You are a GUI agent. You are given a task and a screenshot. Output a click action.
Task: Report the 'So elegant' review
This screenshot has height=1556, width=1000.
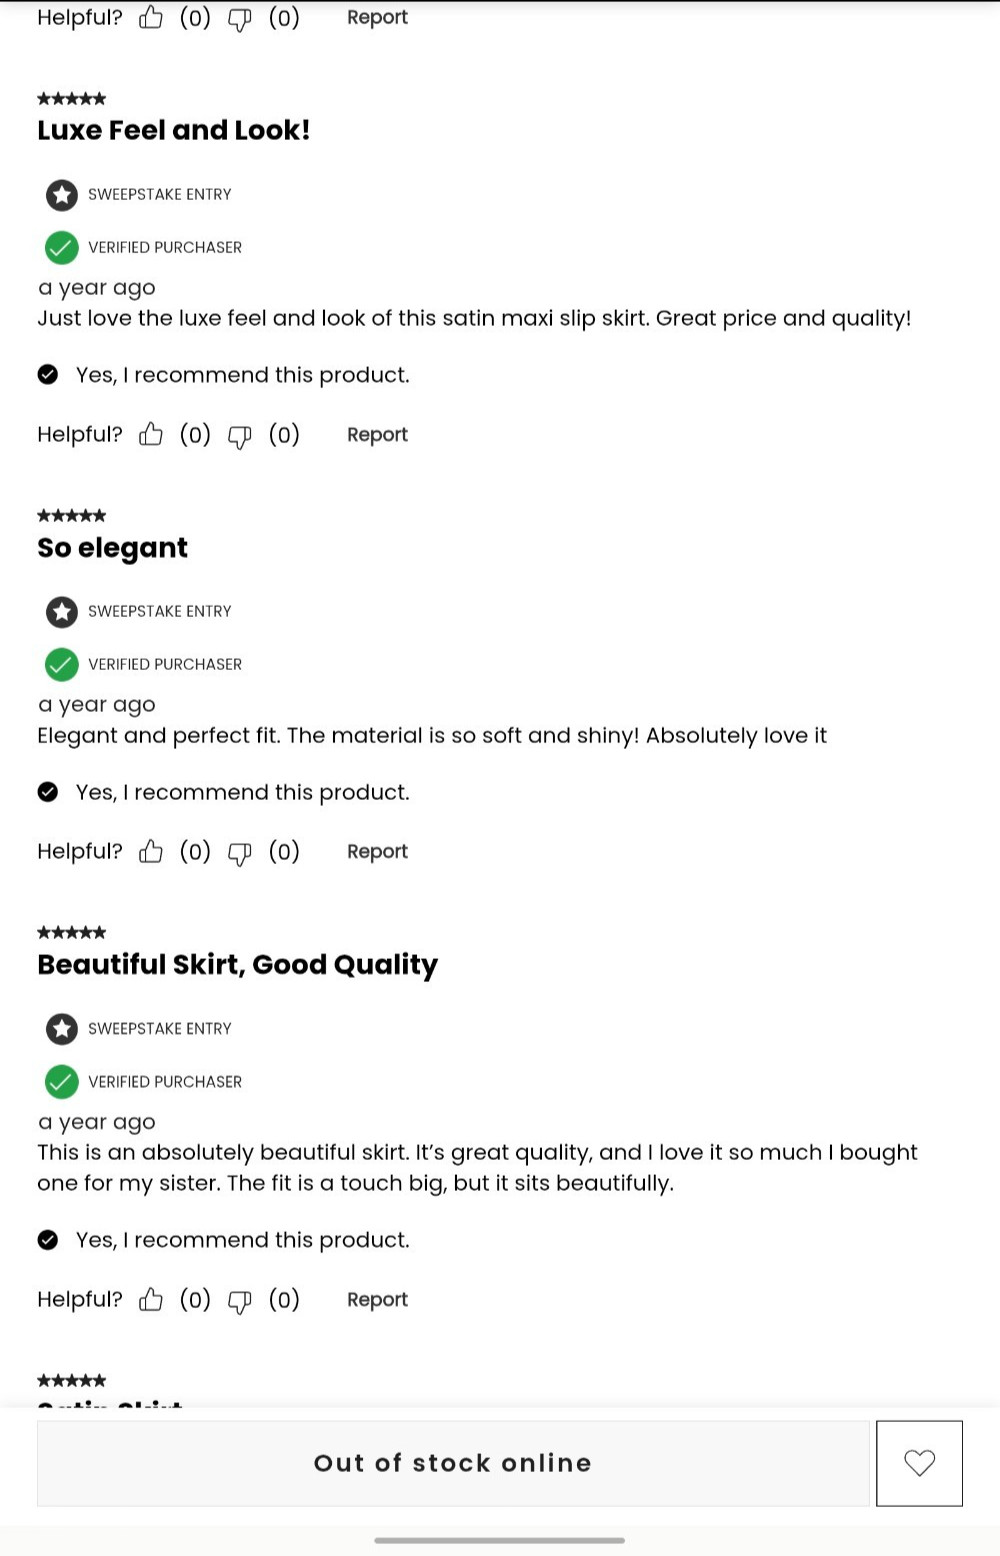coord(377,852)
